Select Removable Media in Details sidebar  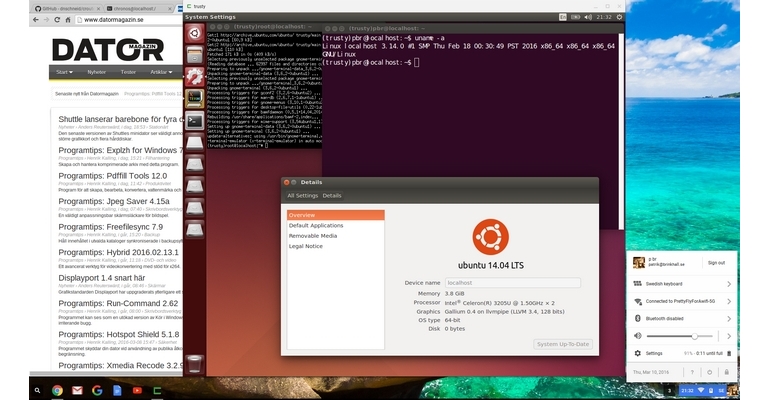tap(335, 236)
